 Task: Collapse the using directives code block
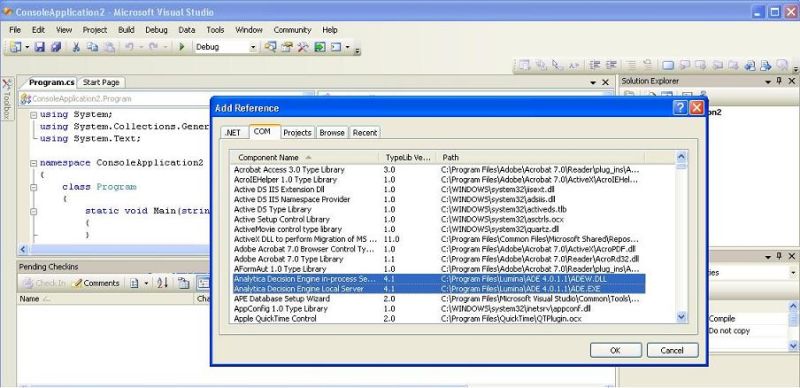pos(33,114)
